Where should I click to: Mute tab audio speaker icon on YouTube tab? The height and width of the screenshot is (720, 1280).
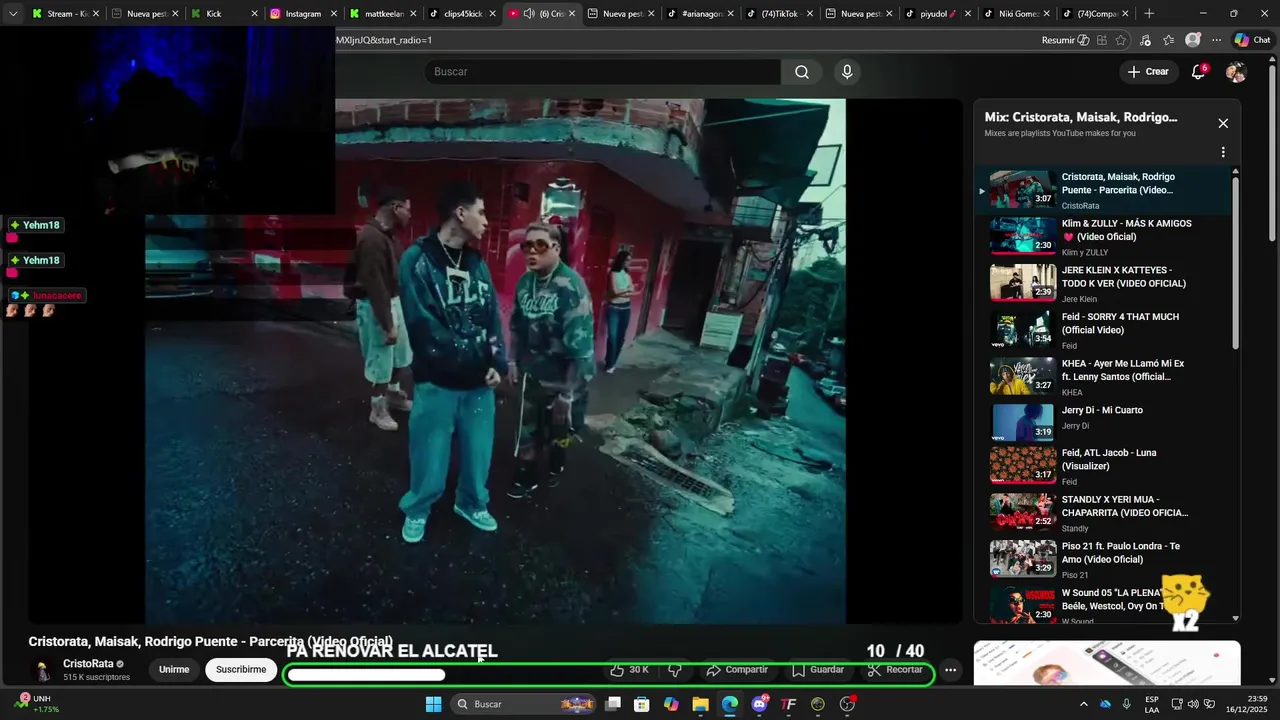(529, 14)
